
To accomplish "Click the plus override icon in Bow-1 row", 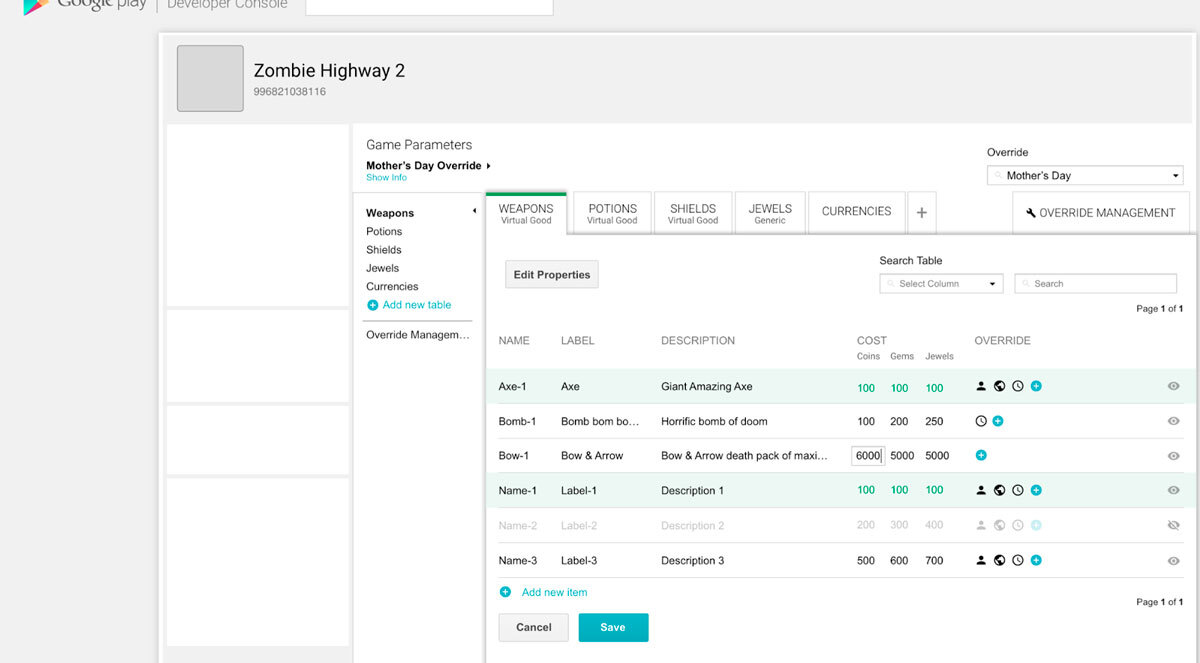I will click(981, 455).
